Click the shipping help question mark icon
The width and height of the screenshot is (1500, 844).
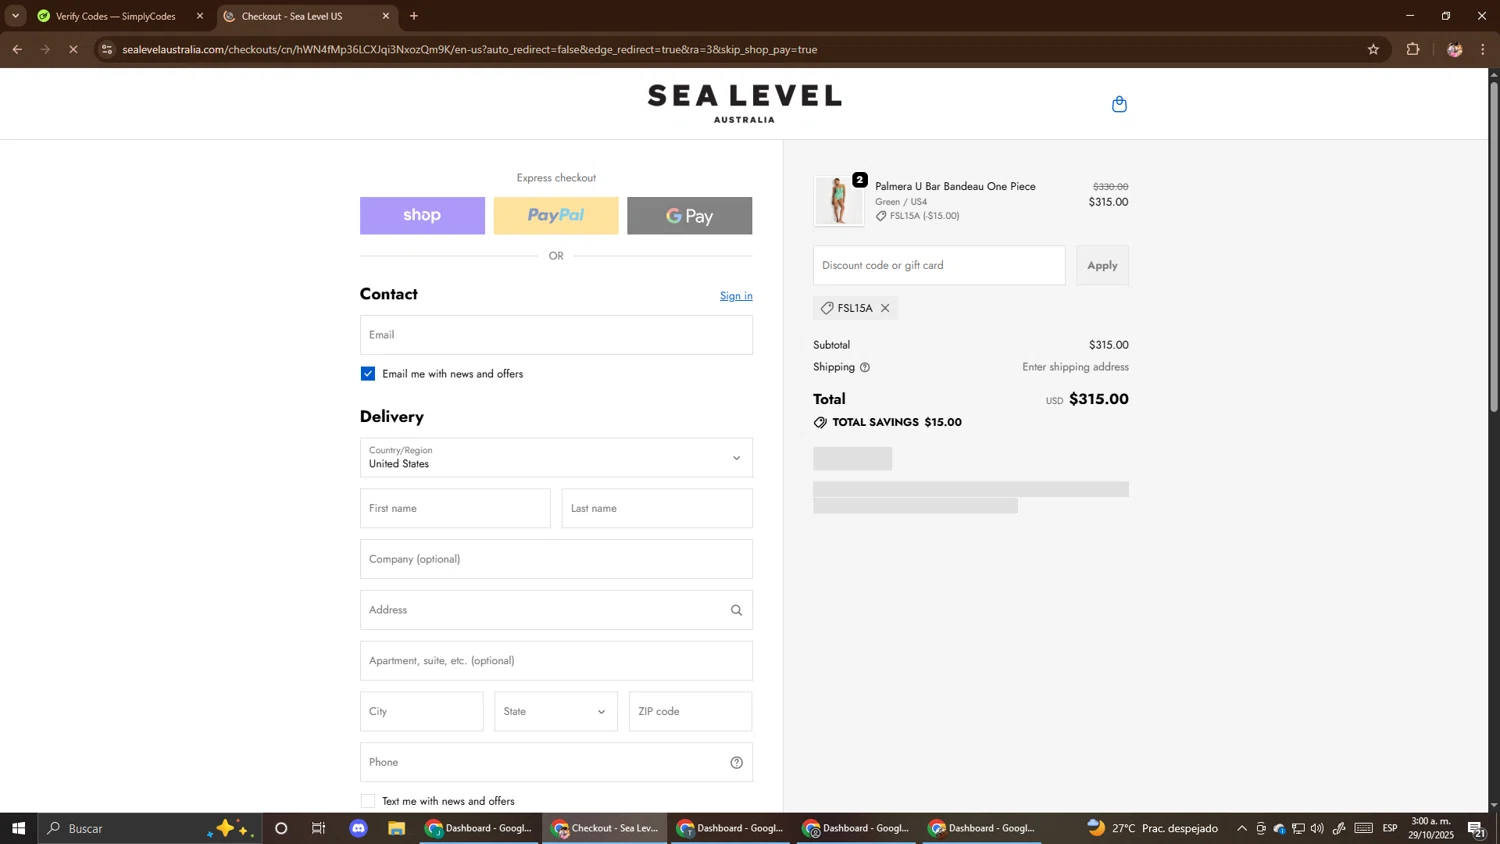click(865, 368)
